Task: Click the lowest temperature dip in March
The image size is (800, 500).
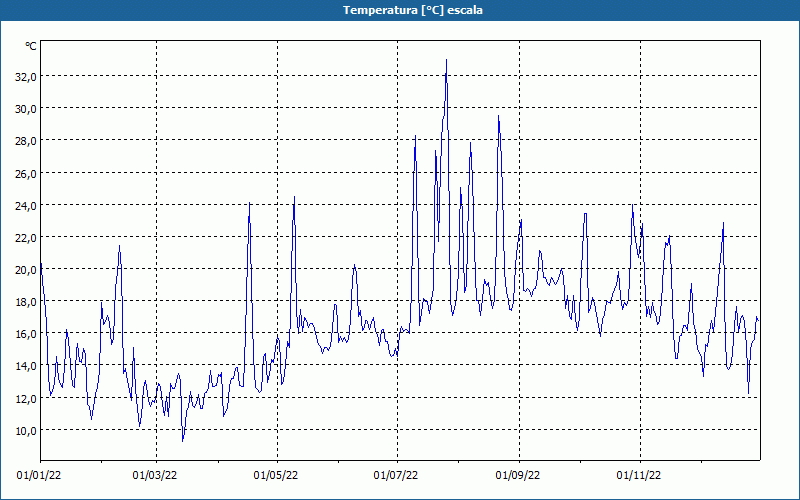Action: click(183, 441)
